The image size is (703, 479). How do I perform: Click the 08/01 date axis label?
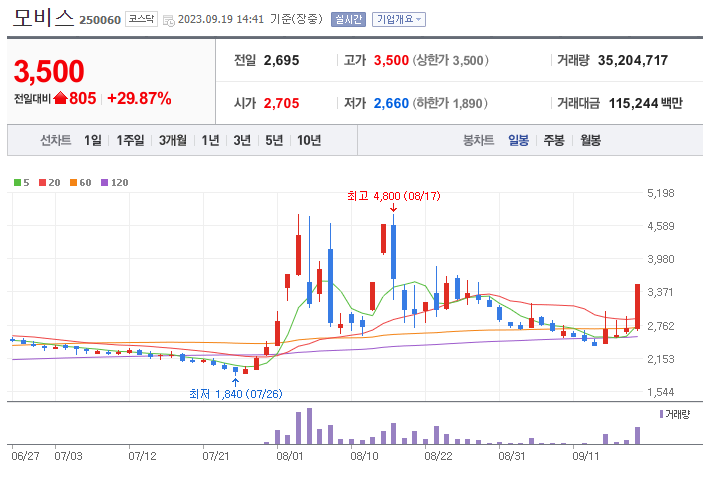(x=290, y=456)
